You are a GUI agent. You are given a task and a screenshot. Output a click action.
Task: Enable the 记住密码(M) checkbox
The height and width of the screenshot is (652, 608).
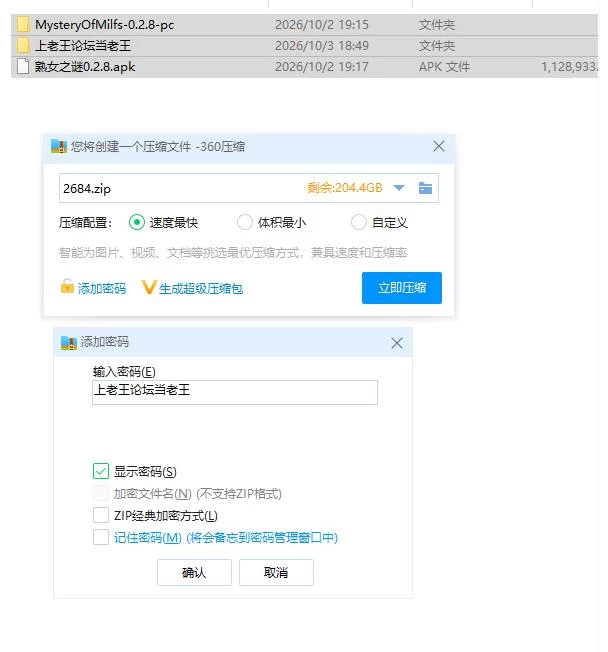(x=101, y=537)
